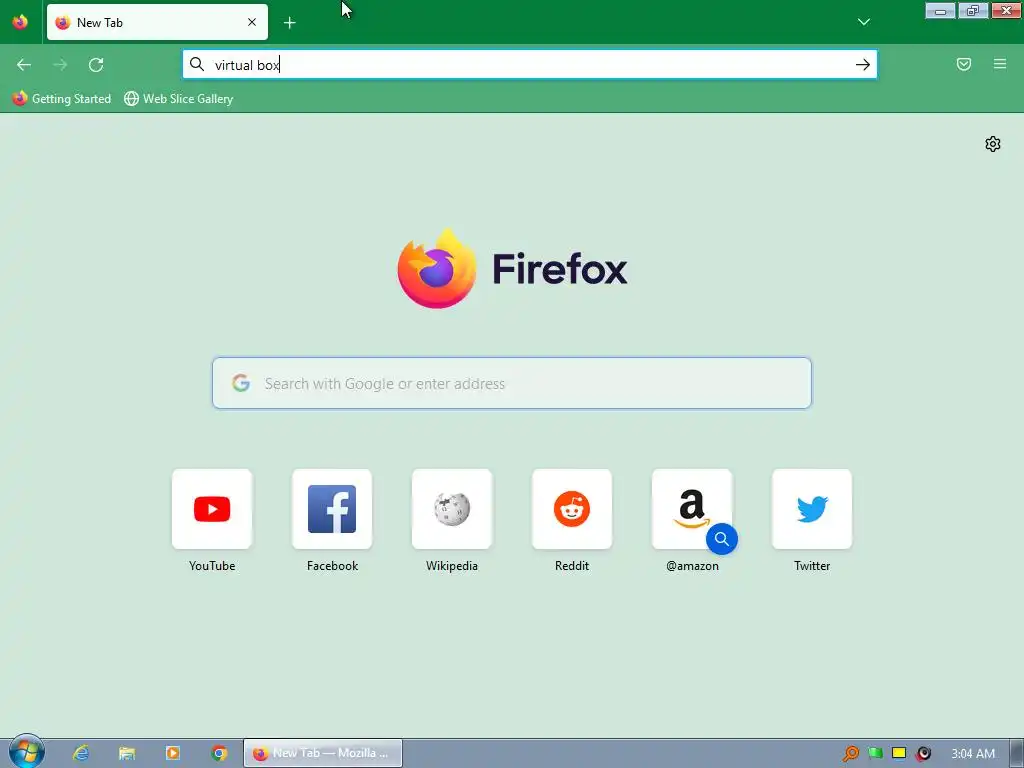Reload the current page
This screenshot has height=768, width=1024.
[96, 65]
